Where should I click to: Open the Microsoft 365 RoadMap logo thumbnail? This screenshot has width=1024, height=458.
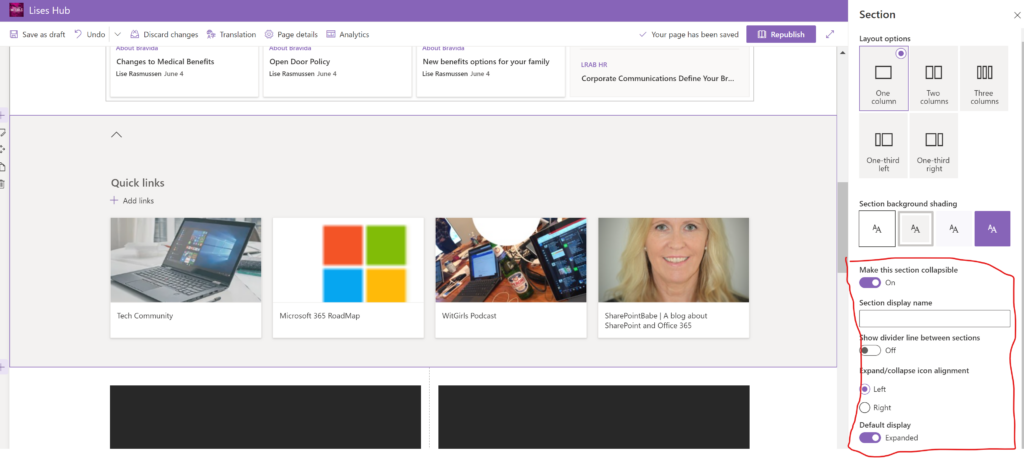point(348,260)
